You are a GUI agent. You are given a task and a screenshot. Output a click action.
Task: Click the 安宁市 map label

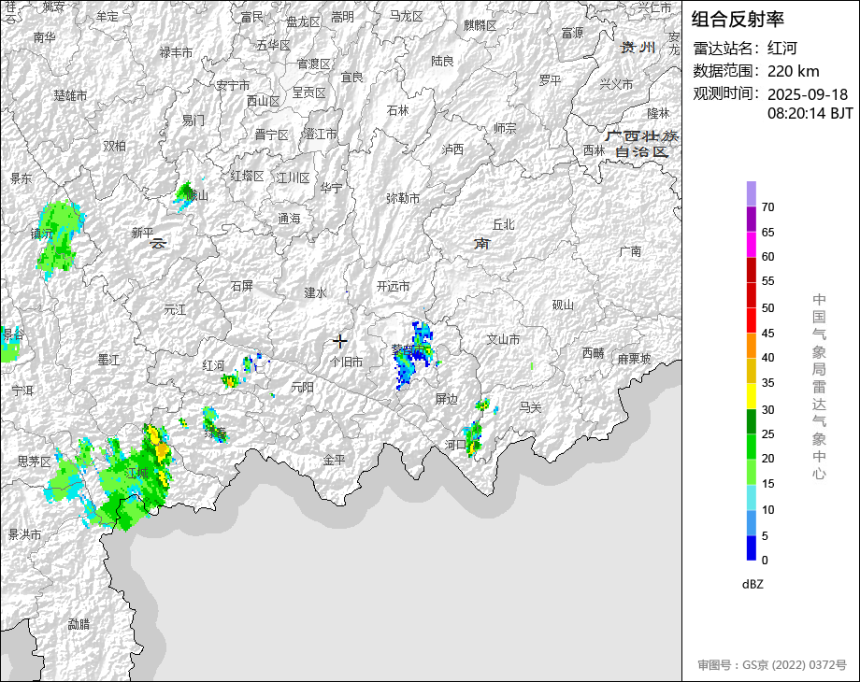(233, 86)
